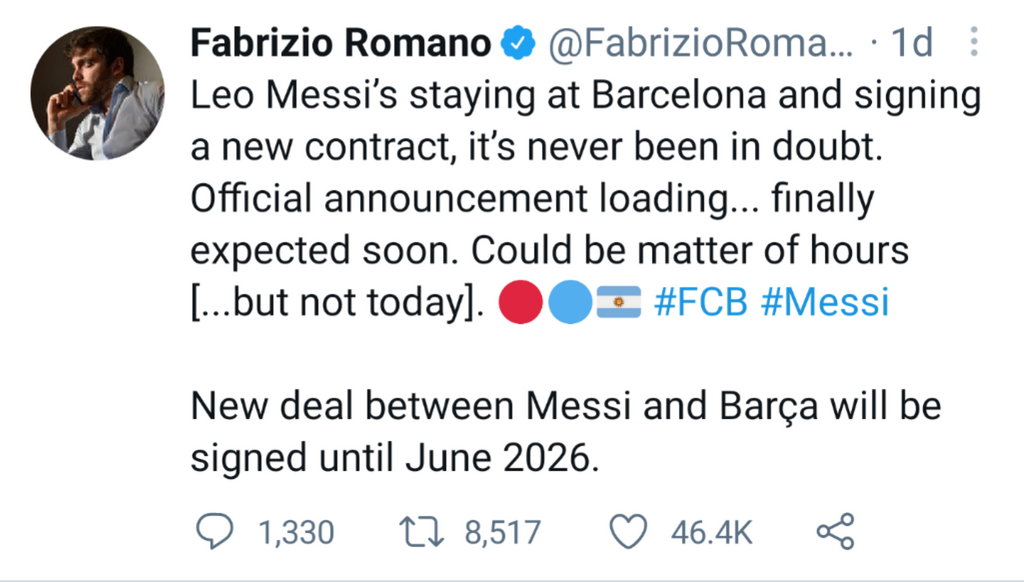Open the @FabrizioRoma... handle link
Viewport: 1024px width, 582px height.
pyautogui.click(x=700, y=43)
